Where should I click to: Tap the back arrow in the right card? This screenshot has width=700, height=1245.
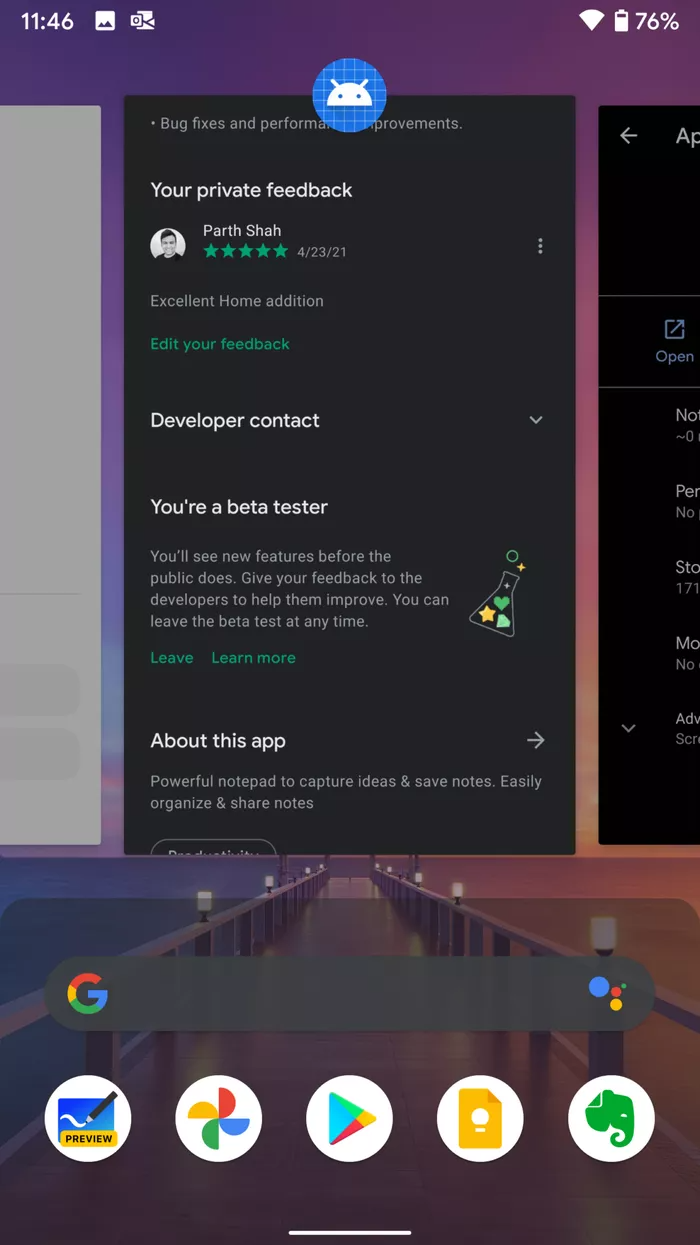(x=628, y=136)
